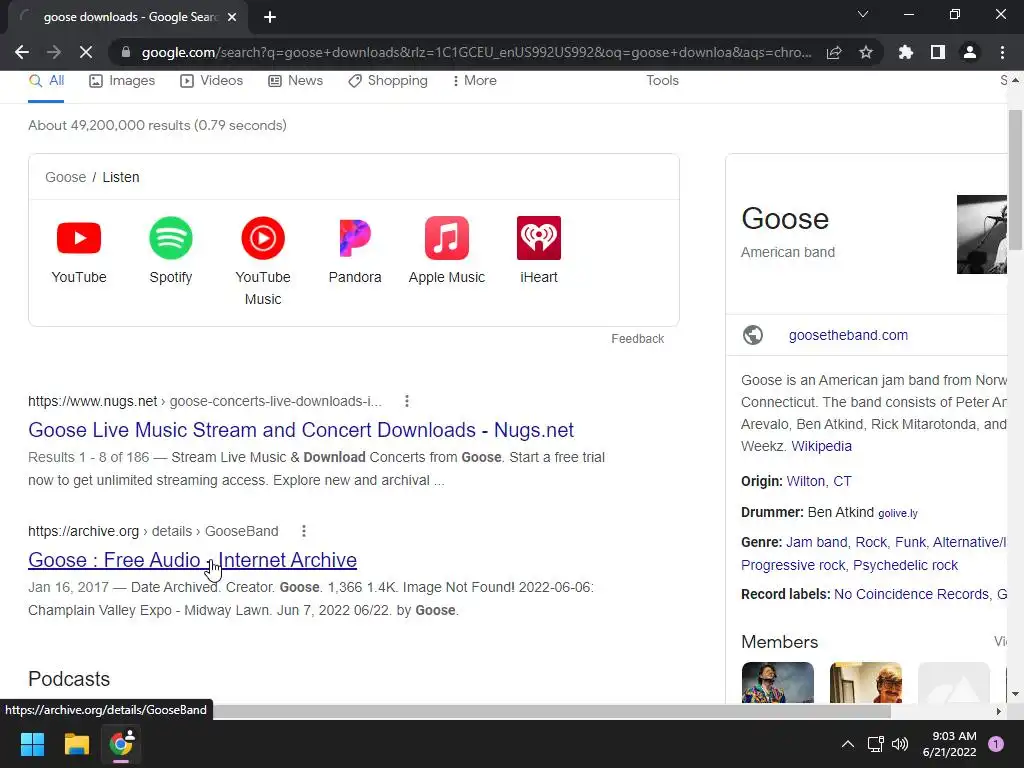This screenshot has height=768, width=1024.
Task: Open Pandora listening option
Action: click(355, 251)
